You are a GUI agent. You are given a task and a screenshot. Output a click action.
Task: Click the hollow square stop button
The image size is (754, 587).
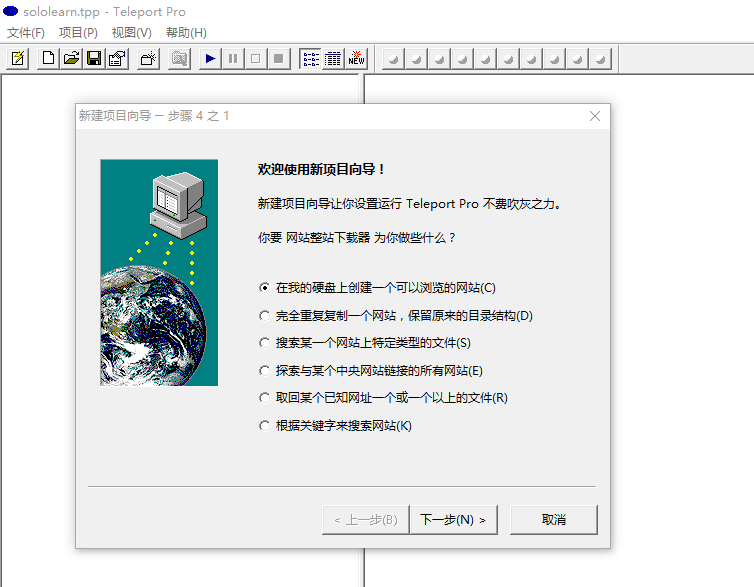(x=256, y=59)
